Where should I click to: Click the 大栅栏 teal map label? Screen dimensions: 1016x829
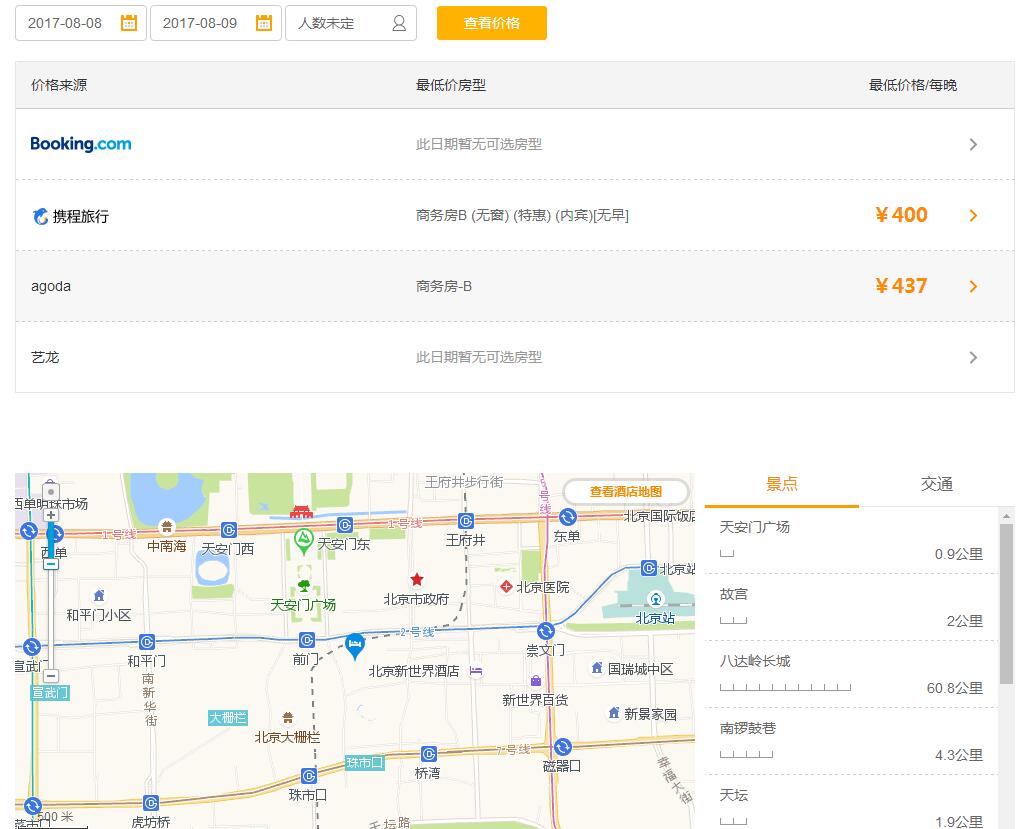pyautogui.click(x=227, y=718)
